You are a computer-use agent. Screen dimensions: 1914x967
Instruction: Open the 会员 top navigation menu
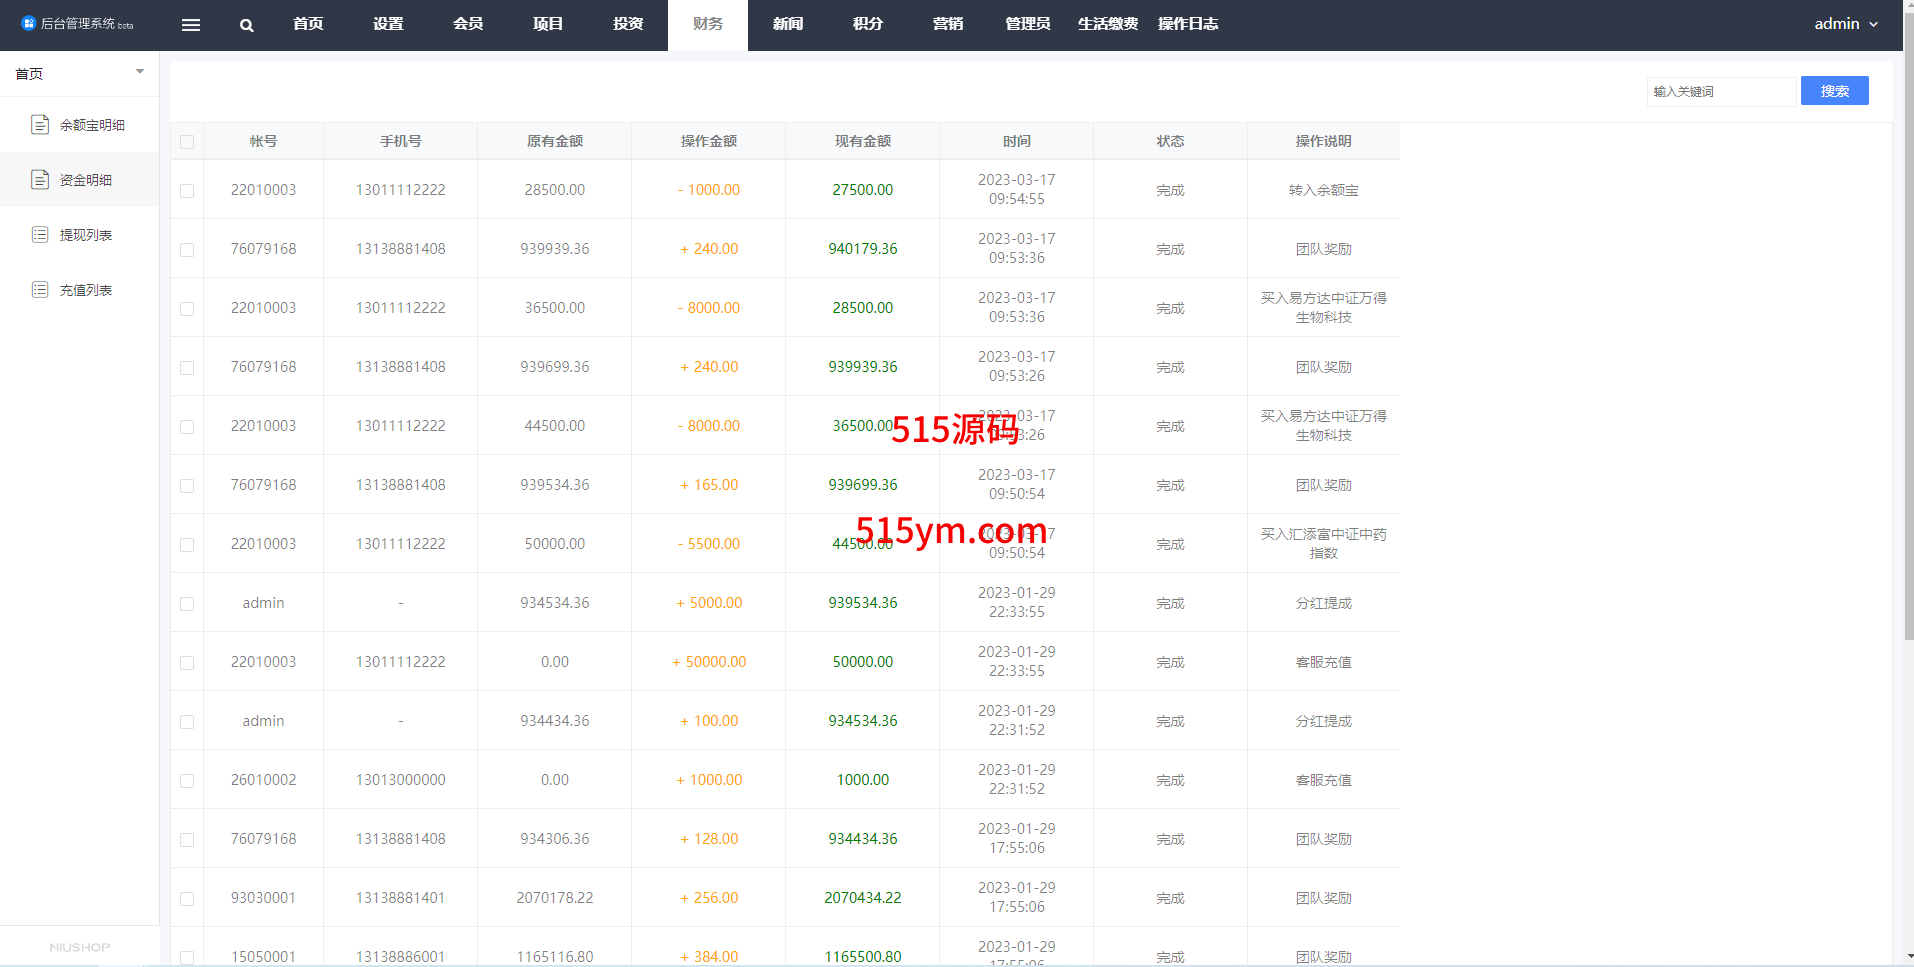(x=468, y=24)
